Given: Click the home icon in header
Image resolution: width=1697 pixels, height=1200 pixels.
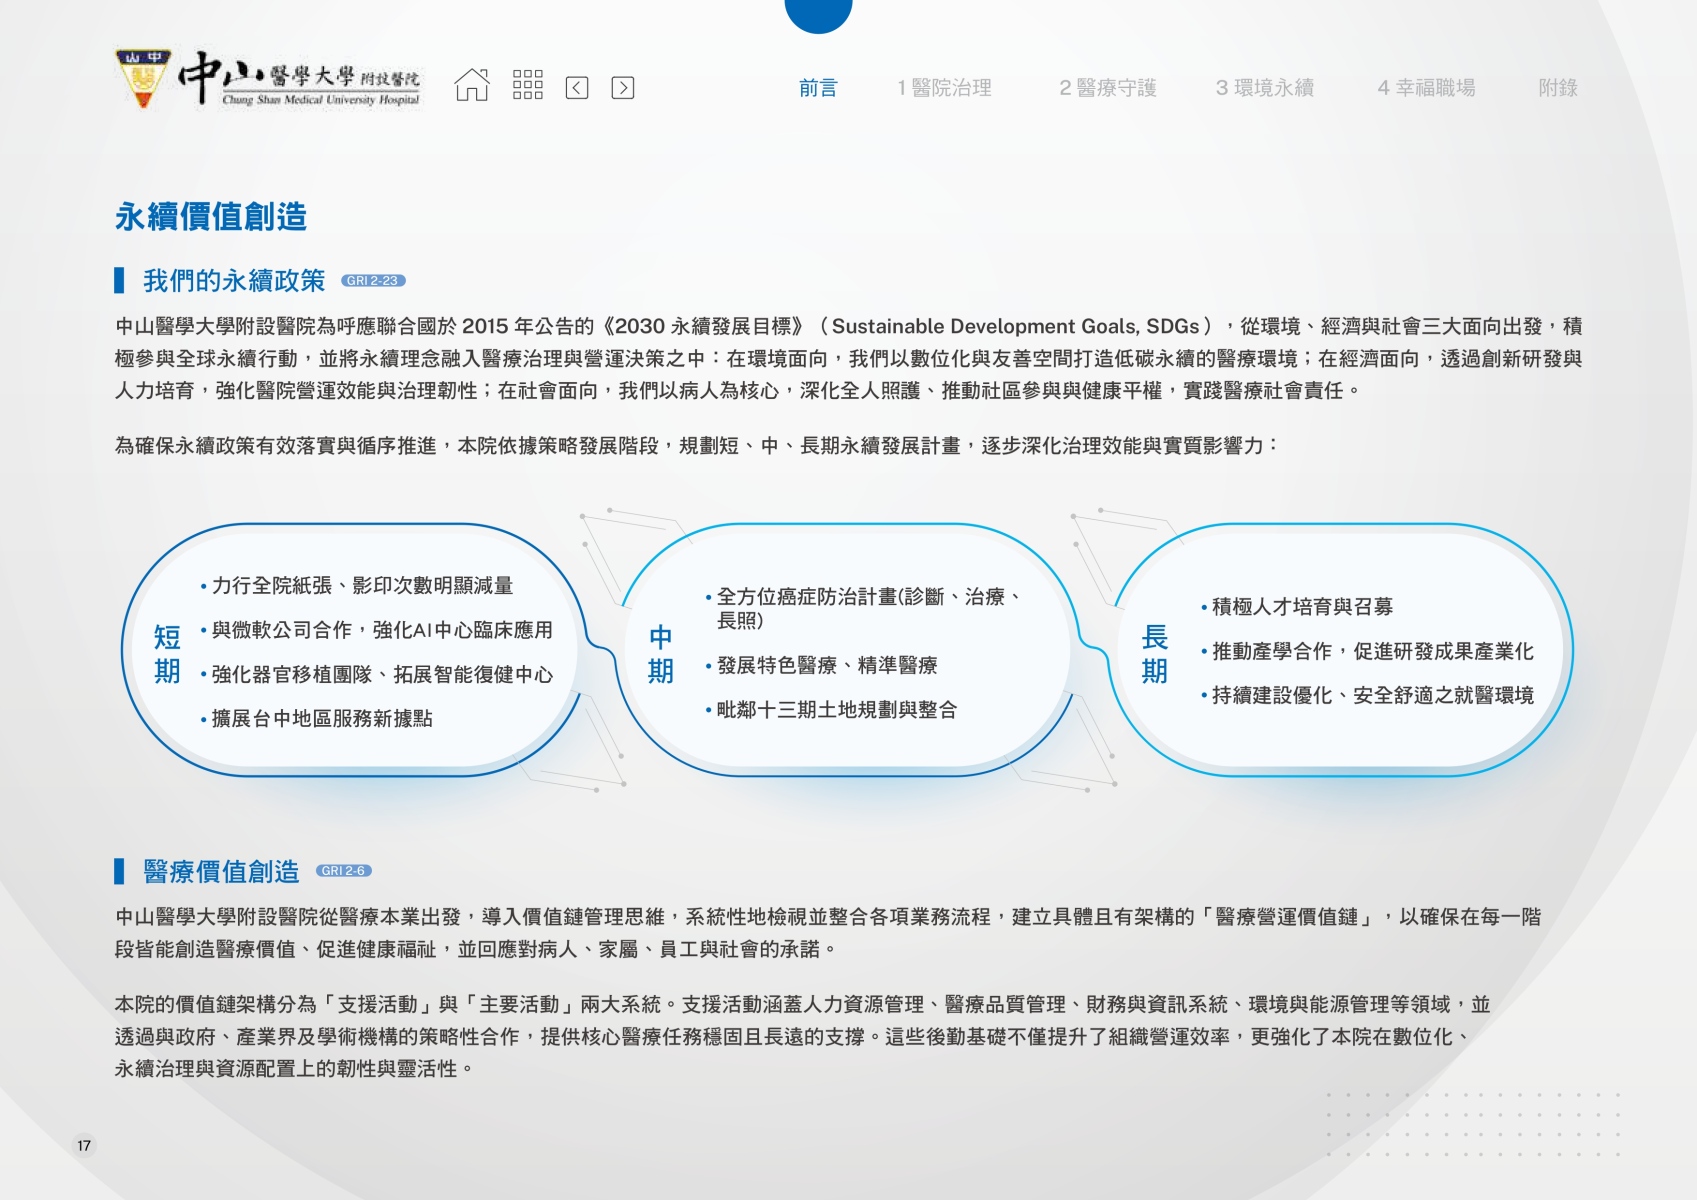Looking at the screenshot, I should [472, 86].
